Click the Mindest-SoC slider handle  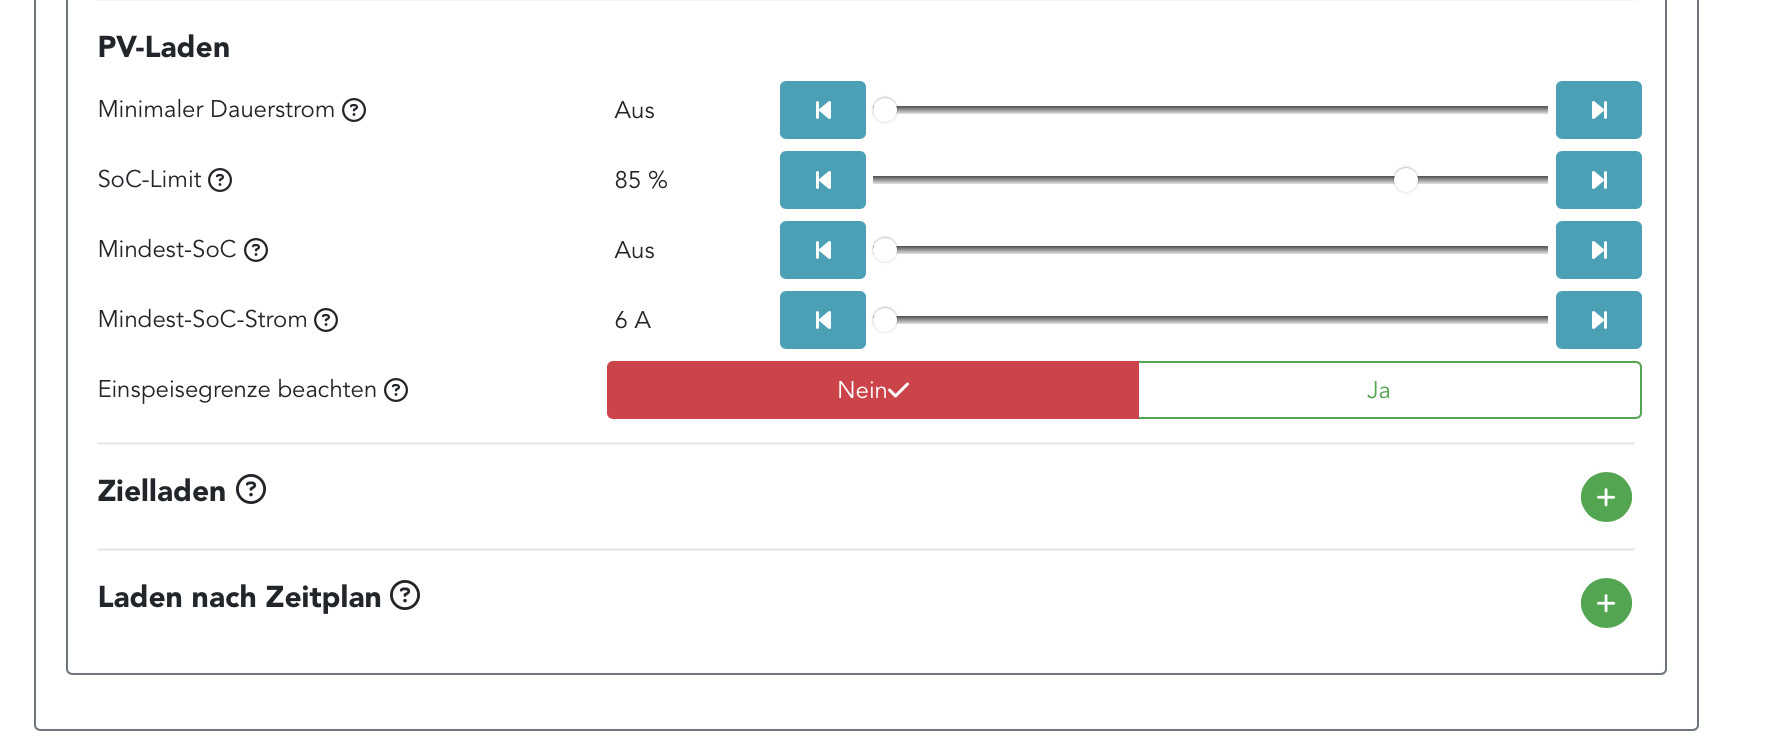point(885,250)
